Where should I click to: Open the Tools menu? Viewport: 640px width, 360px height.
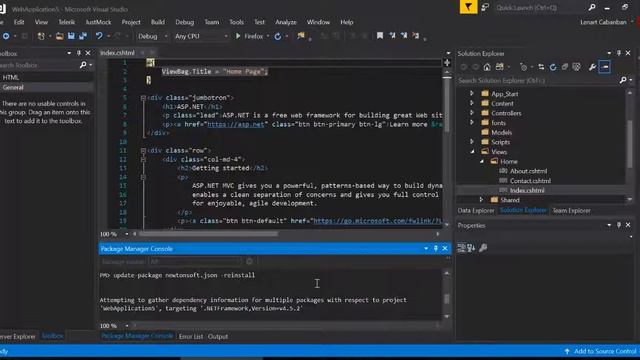[x=236, y=22]
